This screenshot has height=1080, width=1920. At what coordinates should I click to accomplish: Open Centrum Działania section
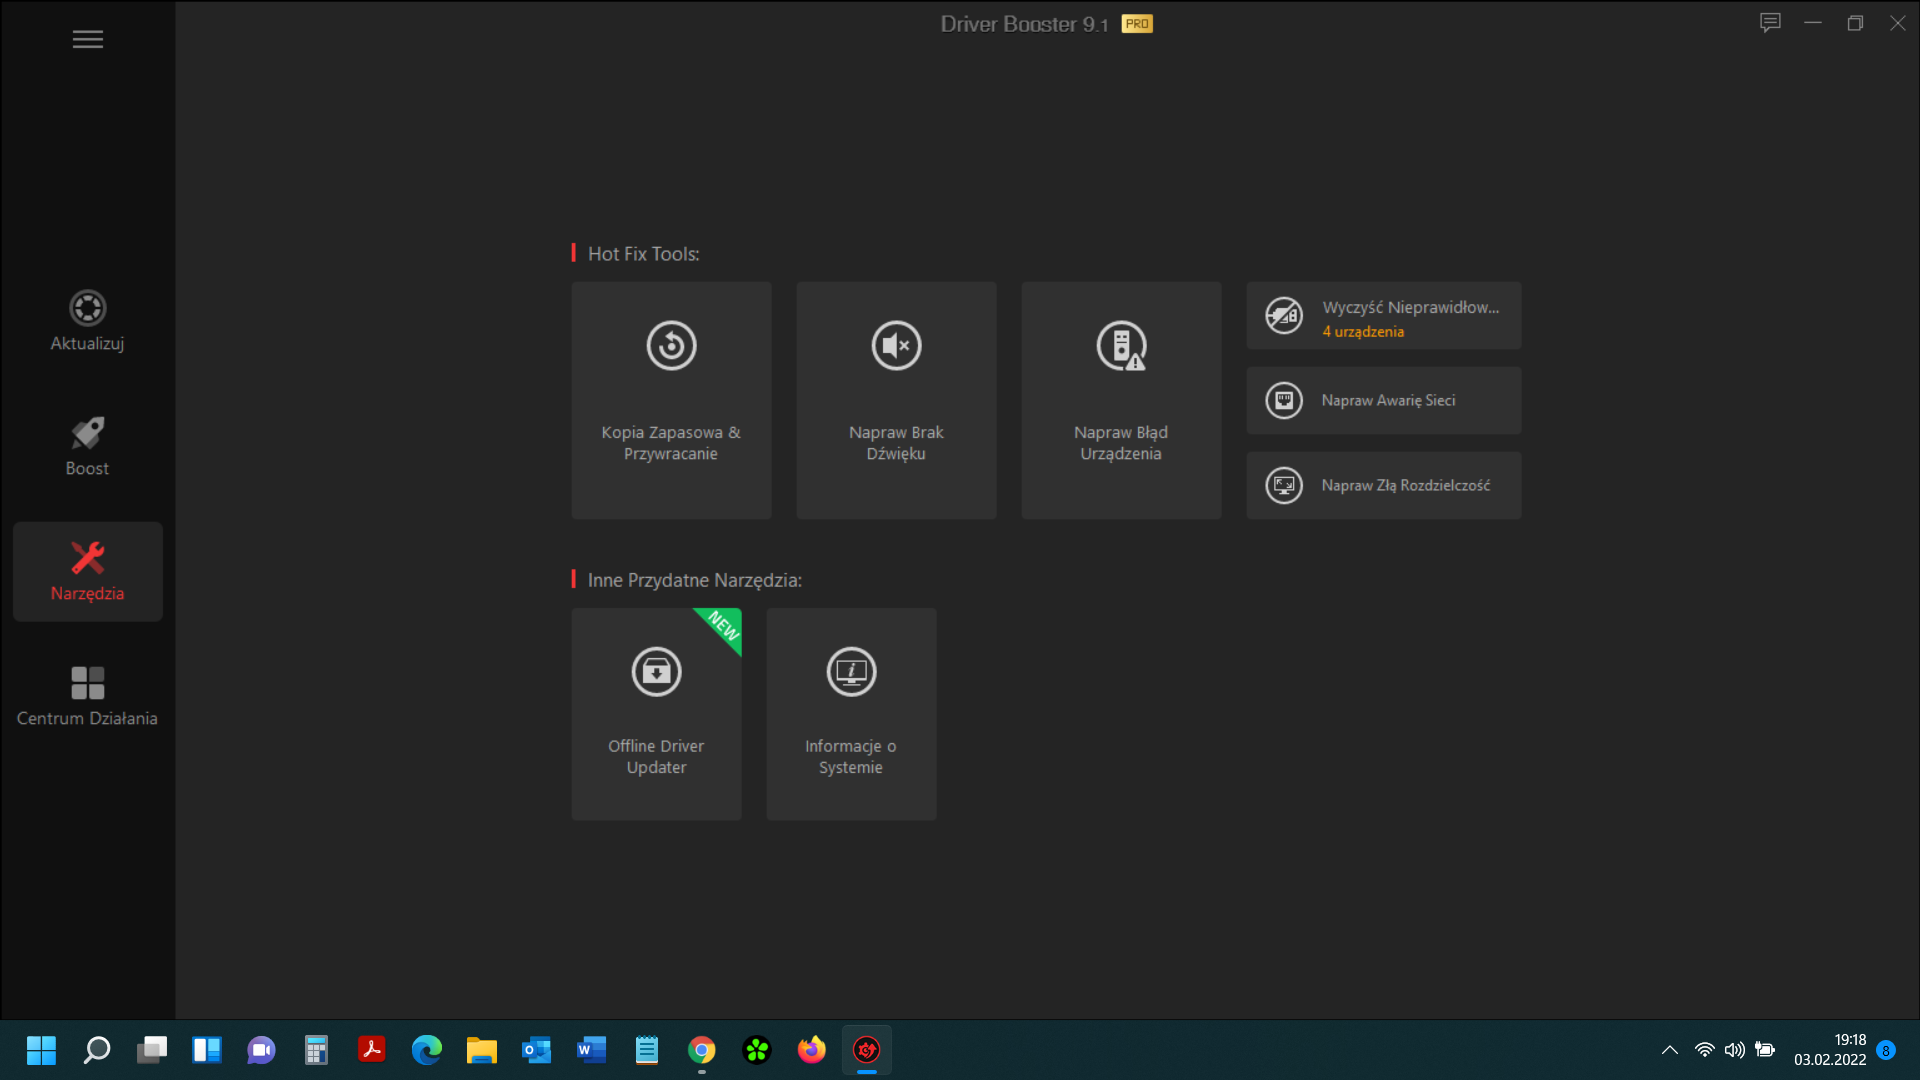click(x=88, y=696)
